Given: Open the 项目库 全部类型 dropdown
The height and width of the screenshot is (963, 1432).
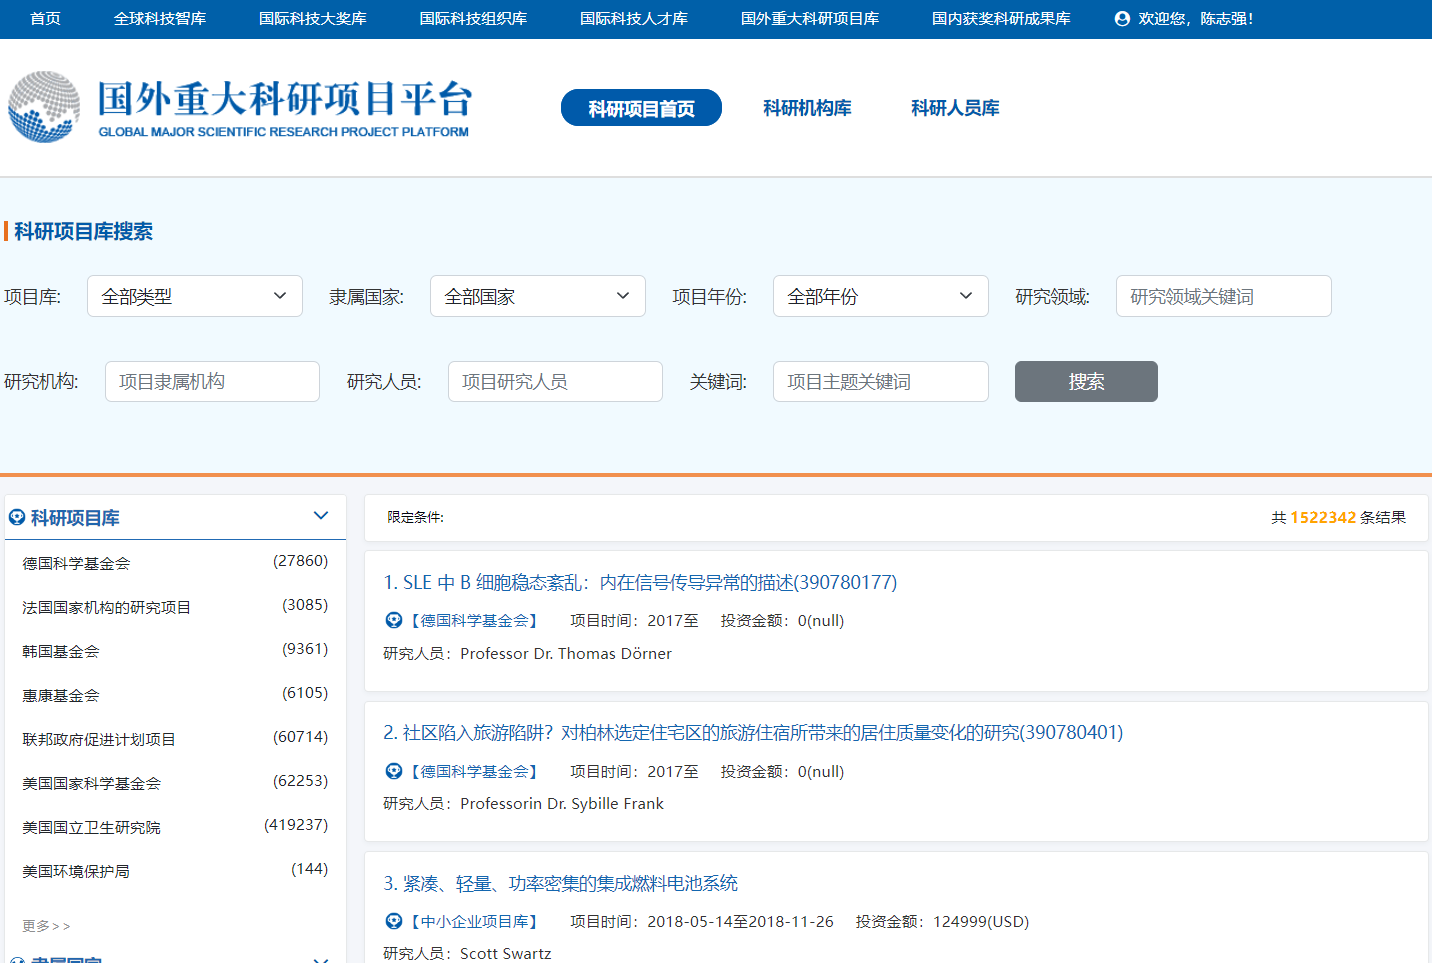Looking at the screenshot, I should point(194,297).
